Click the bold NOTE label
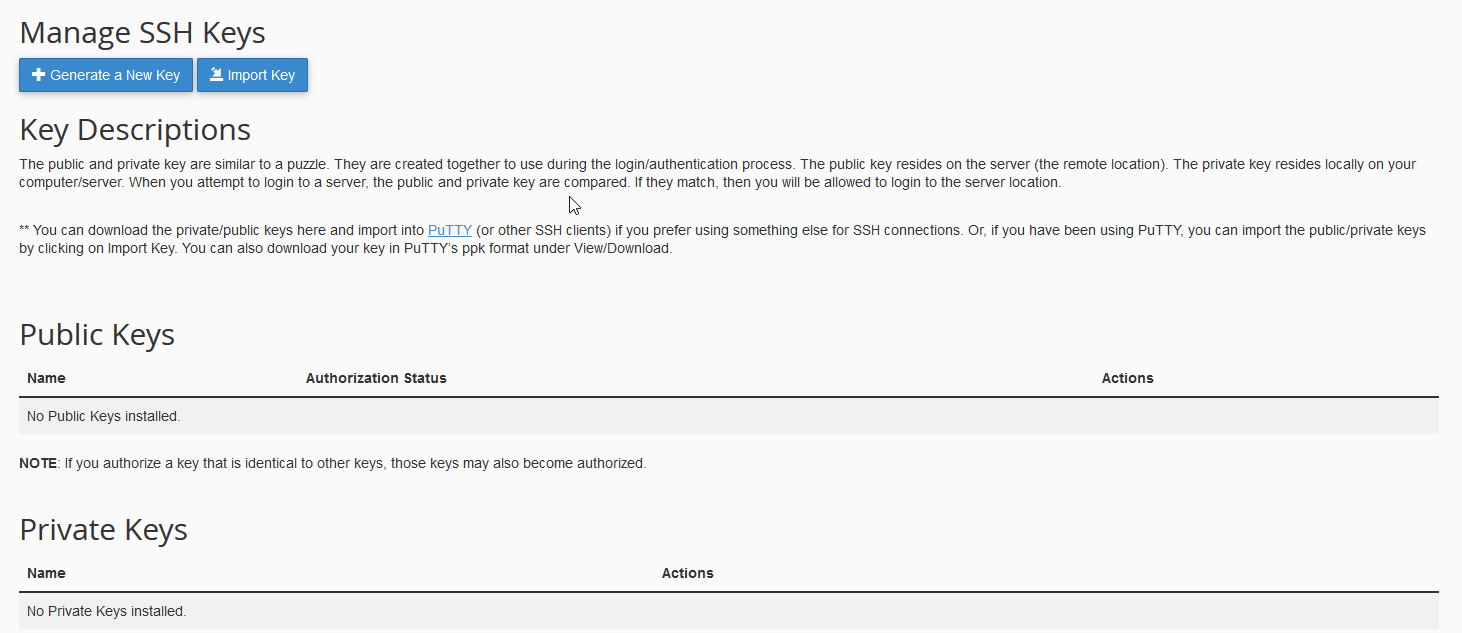The image size is (1462, 633). pyautogui.click(x=38, y=464)
